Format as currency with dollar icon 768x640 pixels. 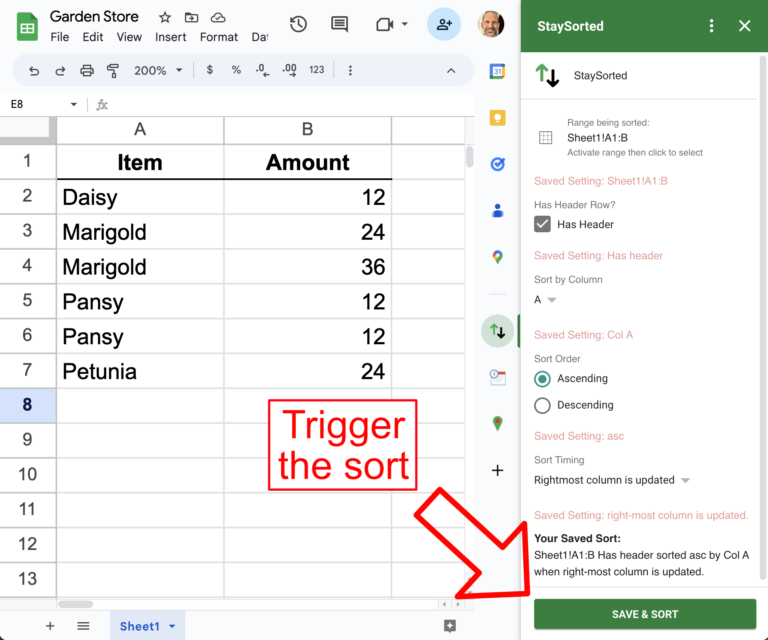pyautogui.click(x=210, y=70)
